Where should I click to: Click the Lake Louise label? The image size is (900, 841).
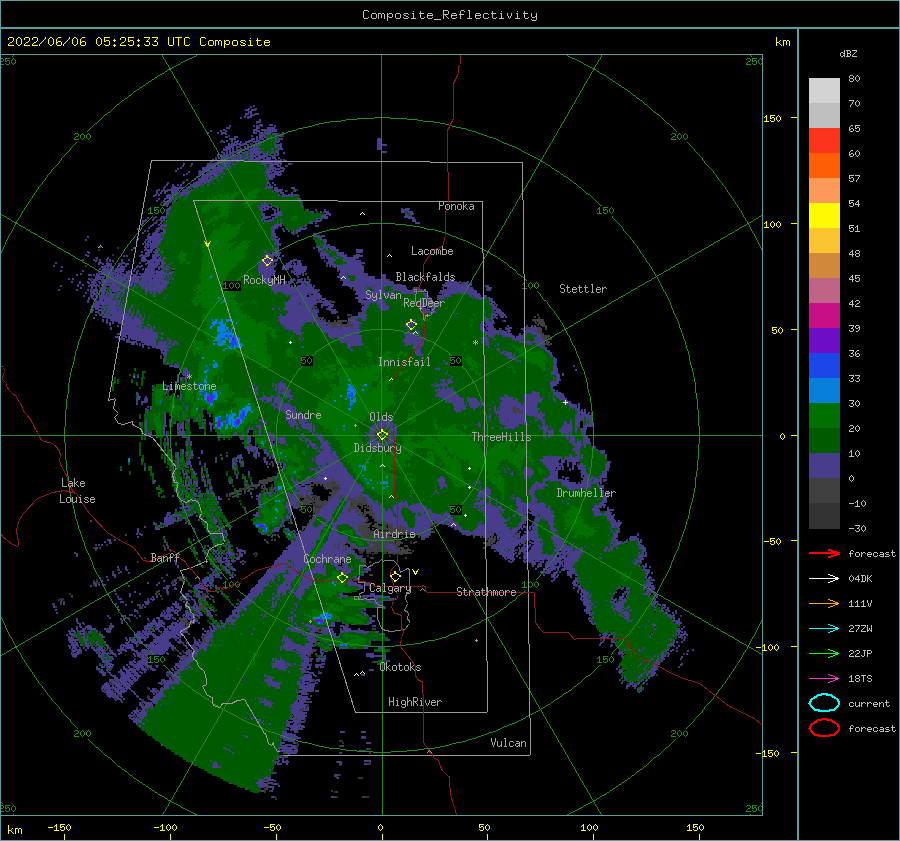[77, 491]
